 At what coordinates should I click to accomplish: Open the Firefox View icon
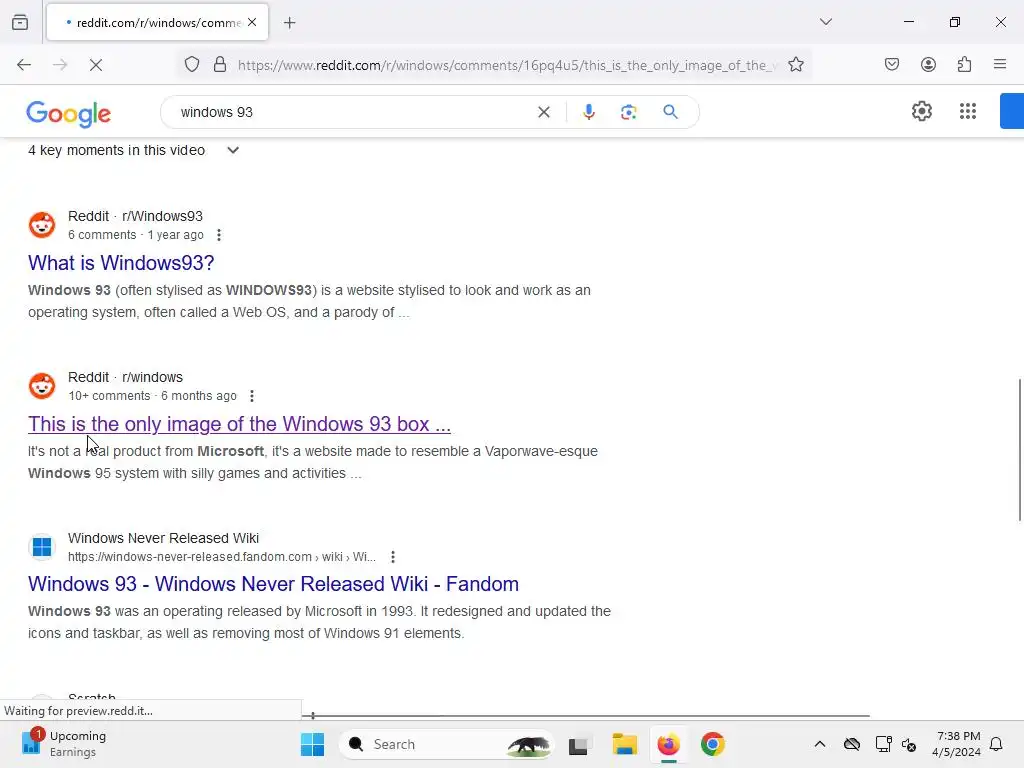coord(20,22)
